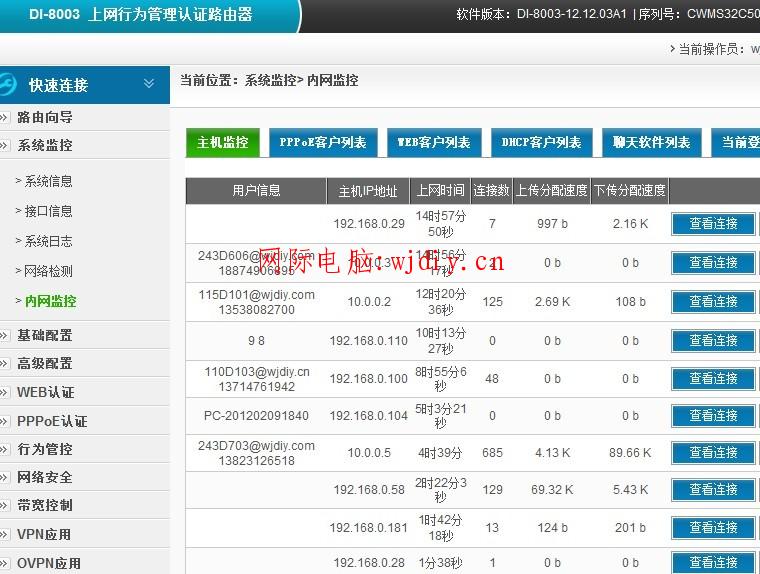The image size is (760, 574).
Task: Open the 系统日志 page
Action: 48,241
